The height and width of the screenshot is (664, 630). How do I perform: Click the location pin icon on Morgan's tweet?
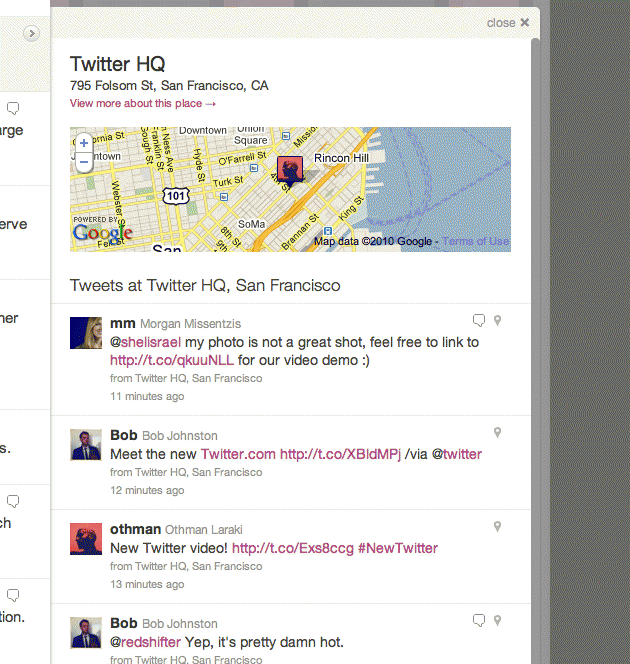click(x=497, y=321)
